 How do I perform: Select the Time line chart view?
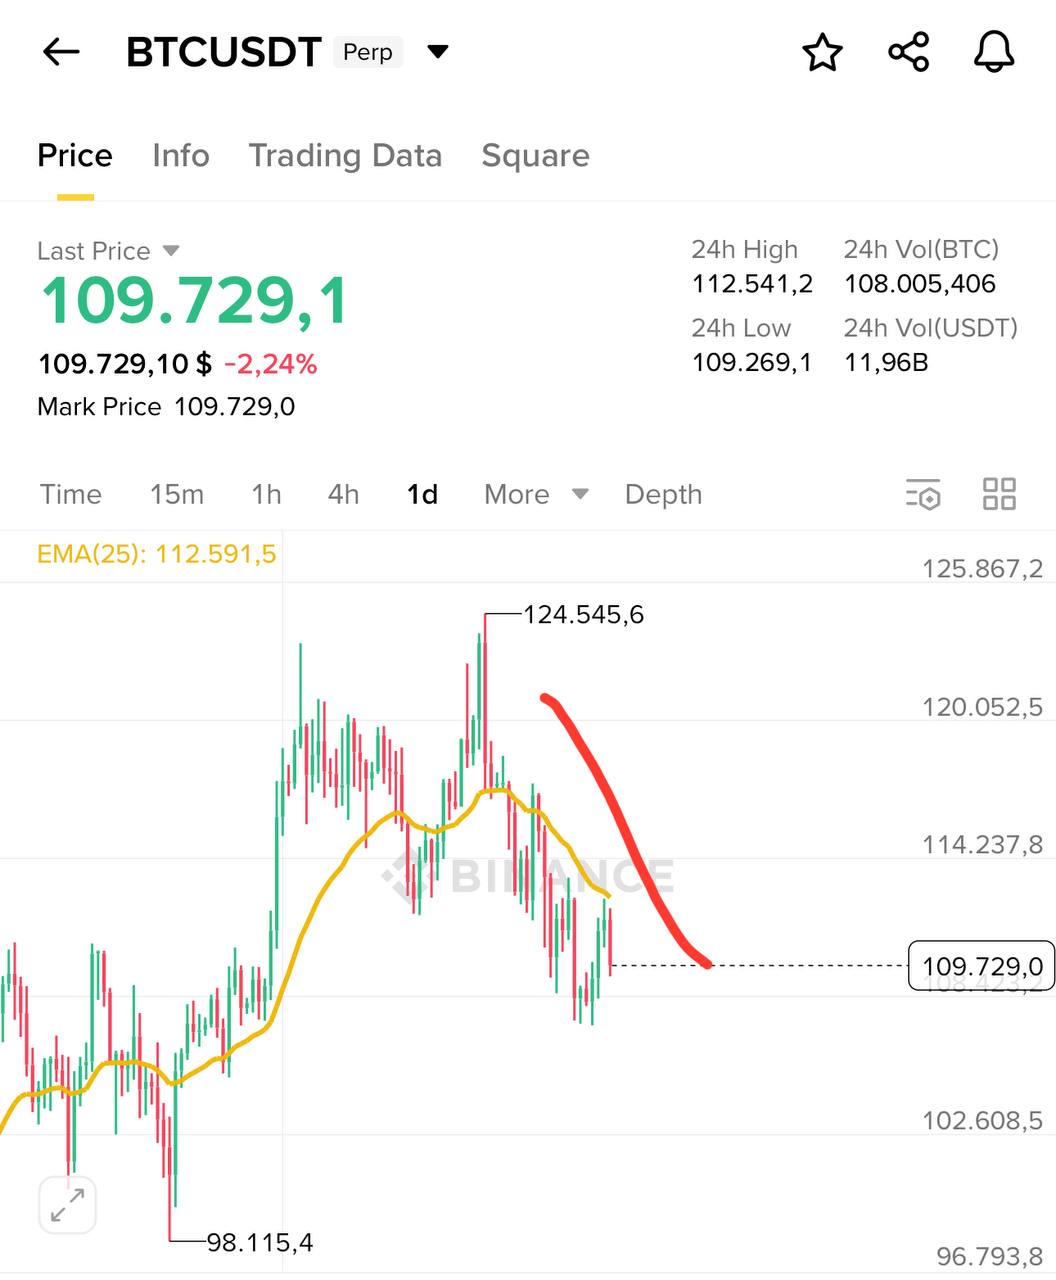pyautogui.click(x=71, y=494)
